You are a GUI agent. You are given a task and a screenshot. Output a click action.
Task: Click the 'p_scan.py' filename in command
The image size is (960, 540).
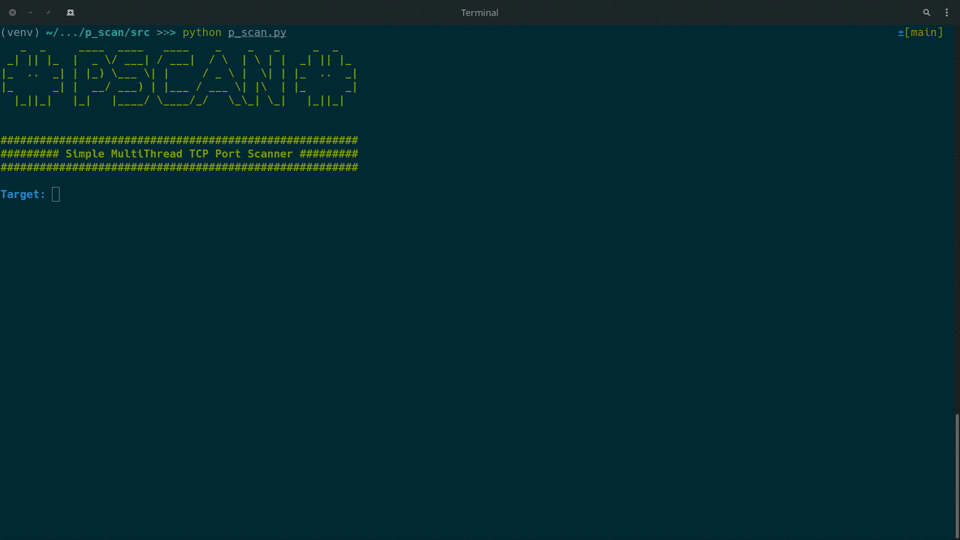(x=257, y=32)
